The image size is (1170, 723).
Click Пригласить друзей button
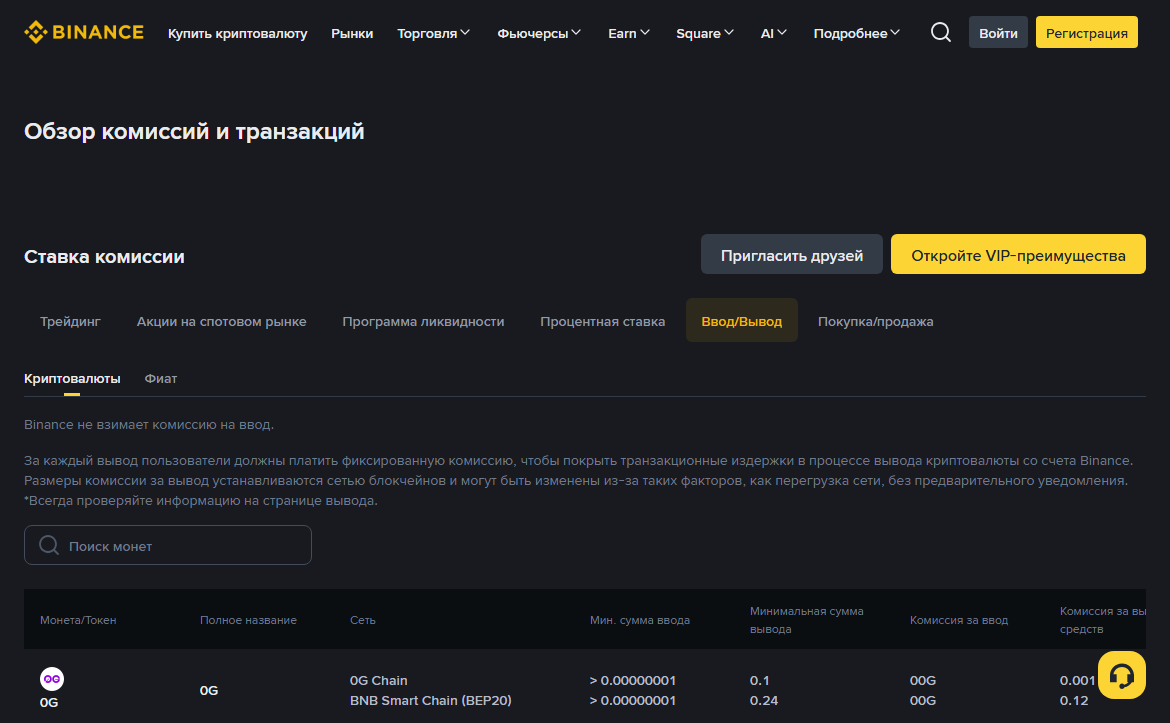792,254
